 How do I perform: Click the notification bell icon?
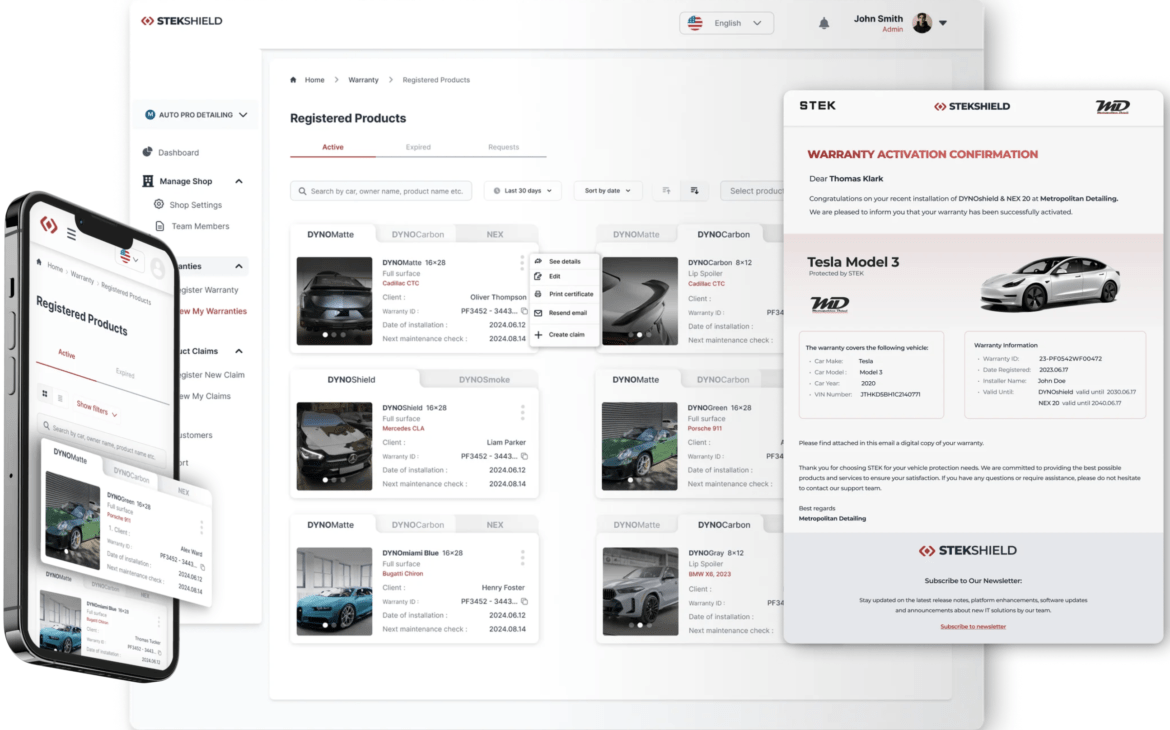coord(824,23)
